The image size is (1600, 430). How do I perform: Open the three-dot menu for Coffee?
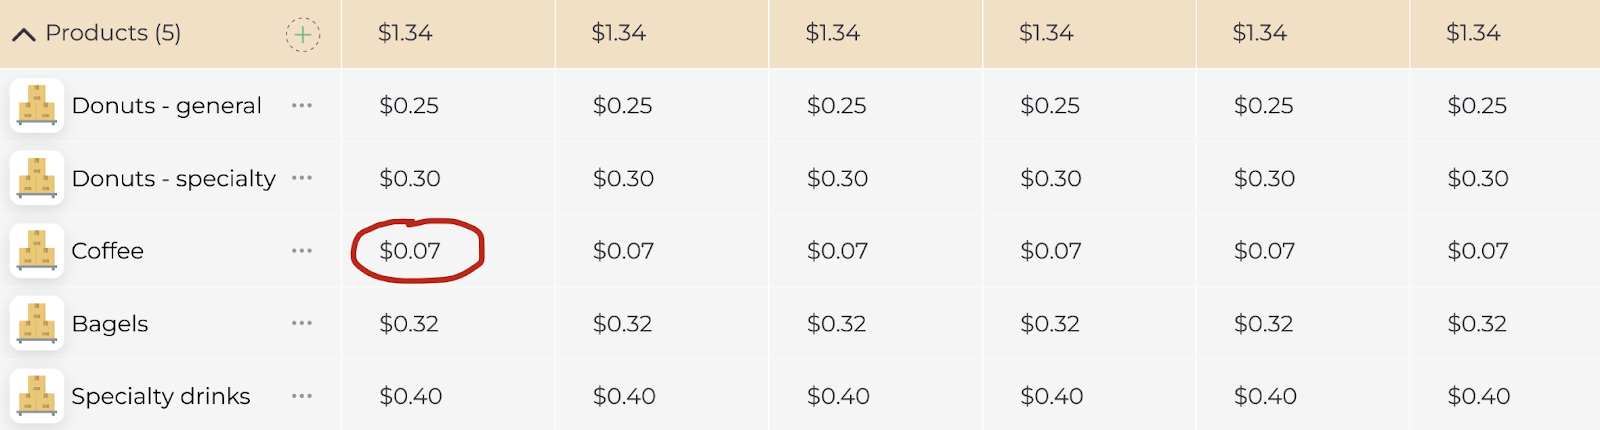[x=302, y=250]
